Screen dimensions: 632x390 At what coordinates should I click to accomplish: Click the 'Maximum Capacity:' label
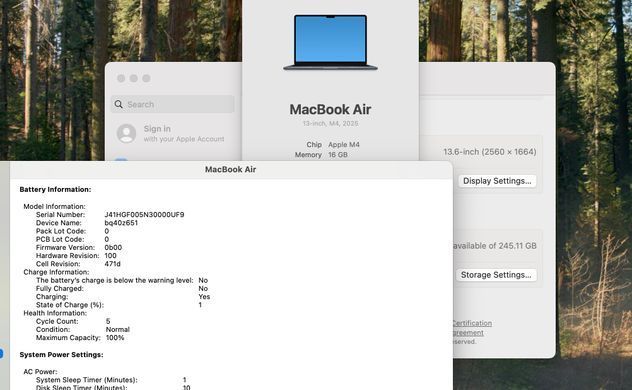[x=68, y=338]
